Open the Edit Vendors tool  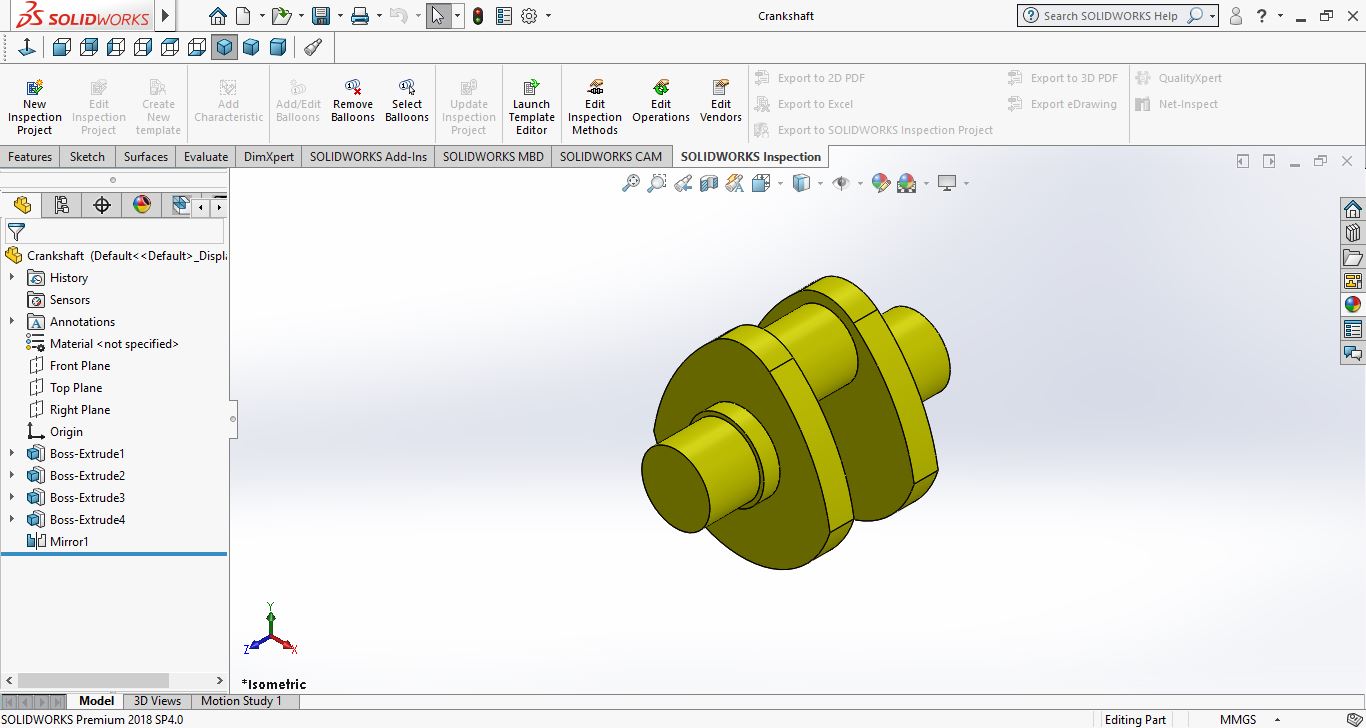click(x=720, y=103)
